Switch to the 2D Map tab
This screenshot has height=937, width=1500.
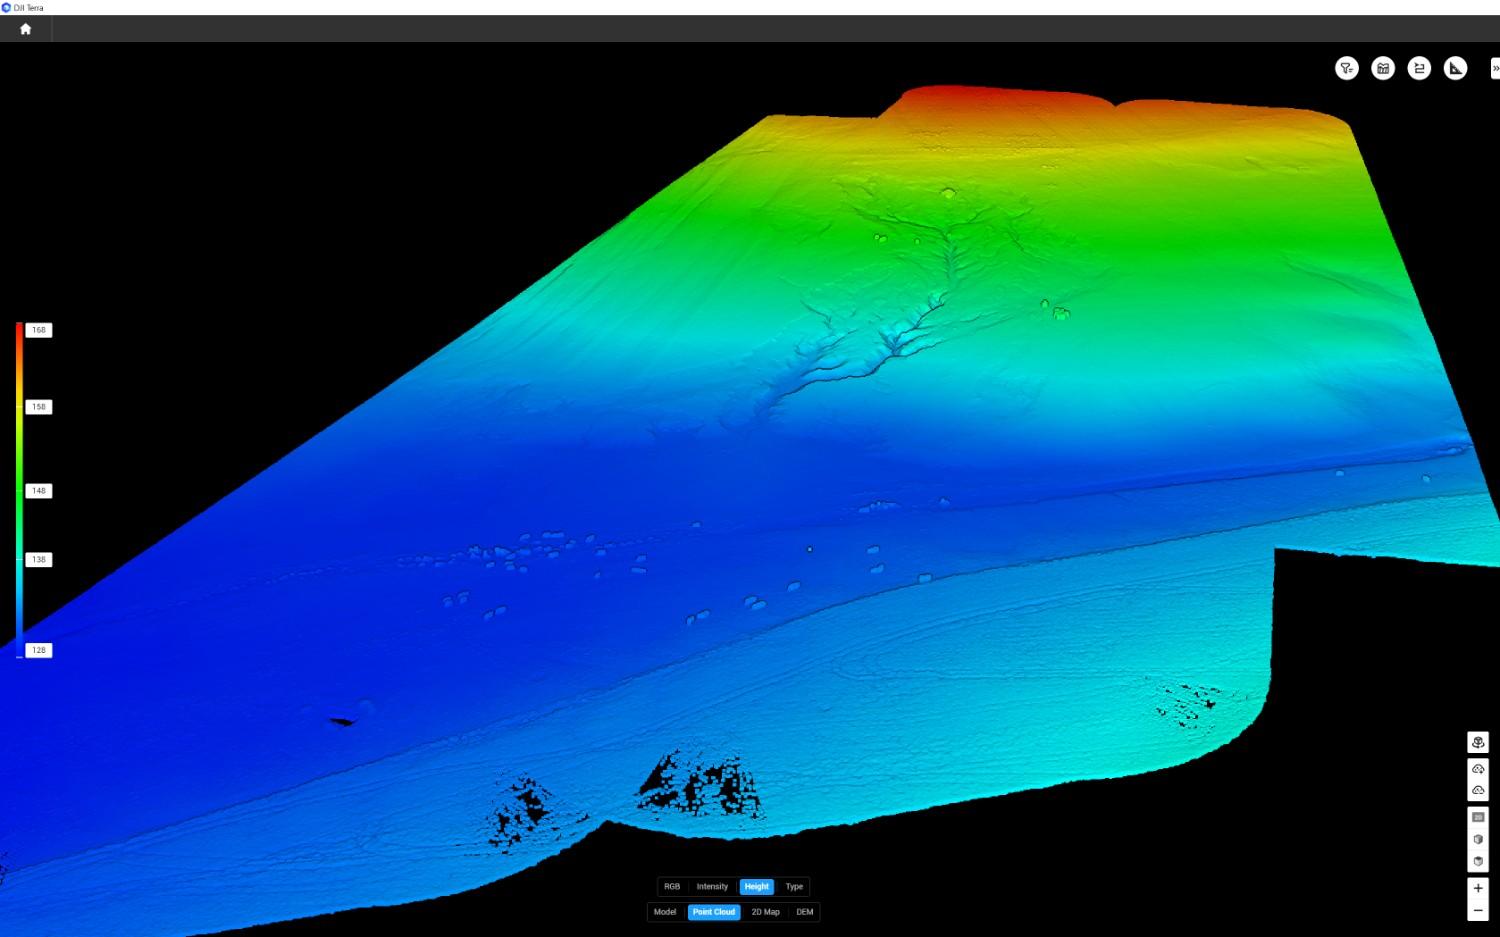tap(765, 912)
